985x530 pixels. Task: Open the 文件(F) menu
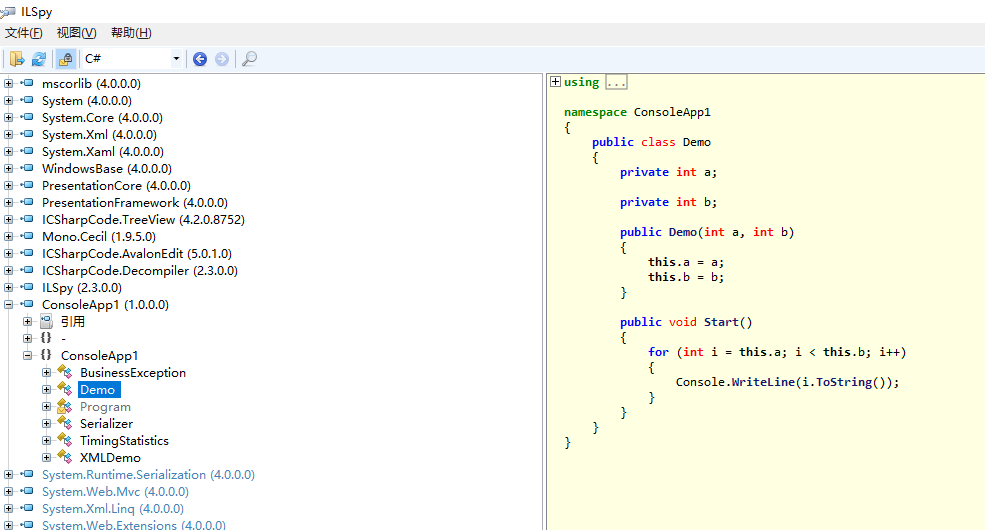24,33
